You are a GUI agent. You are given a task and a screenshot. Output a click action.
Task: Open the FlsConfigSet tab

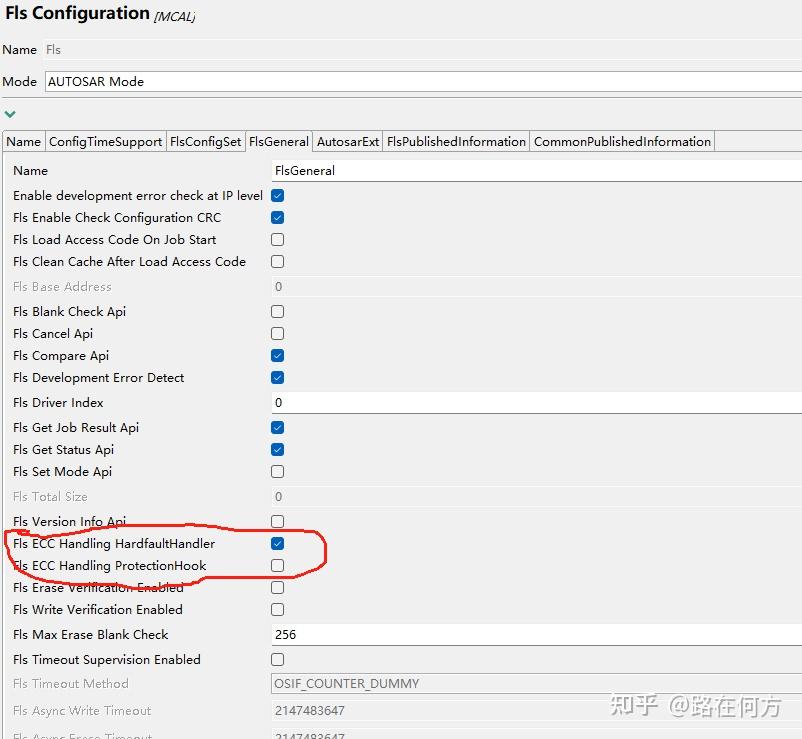click(205, 141)
